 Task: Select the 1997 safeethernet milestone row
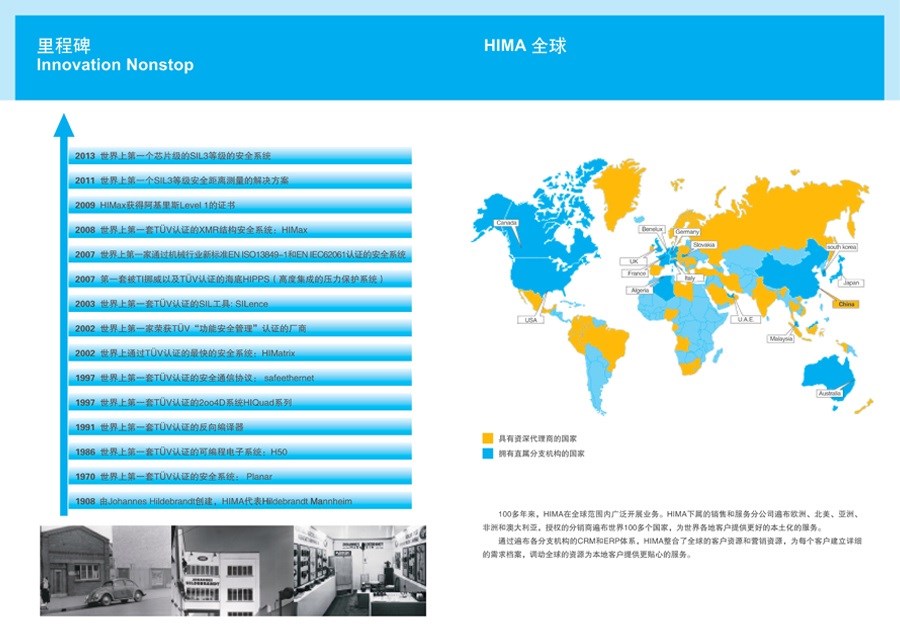point(240,378)
